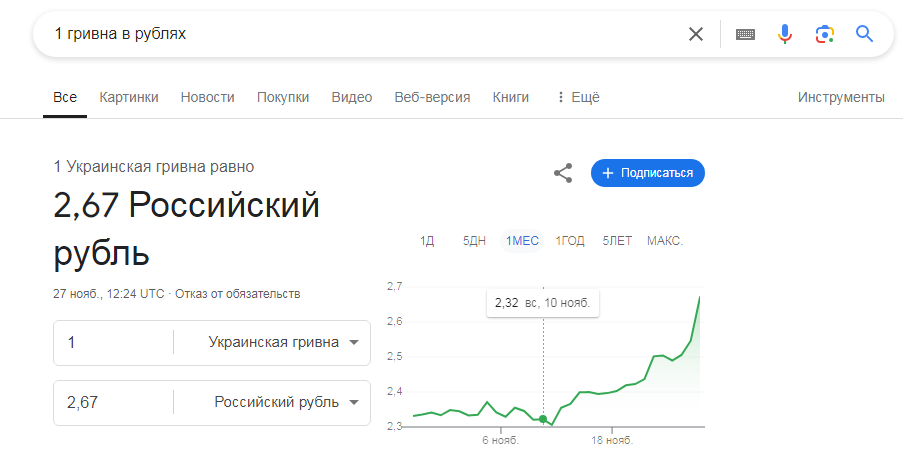Expand the Украинская гривна currency dropdown
Screen dimensions: 903x458
[272, 342]
